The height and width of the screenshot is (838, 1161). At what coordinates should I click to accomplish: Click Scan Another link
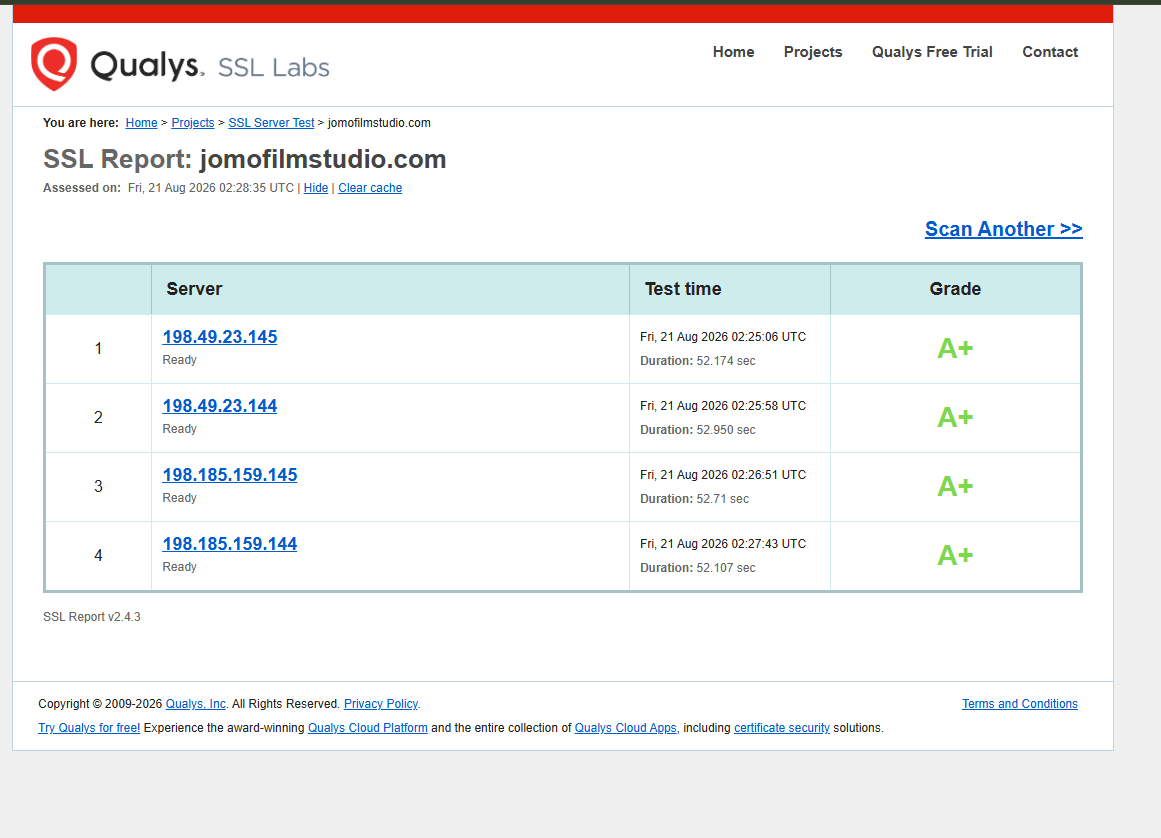pyautogui.click(x=1003, y=229)
